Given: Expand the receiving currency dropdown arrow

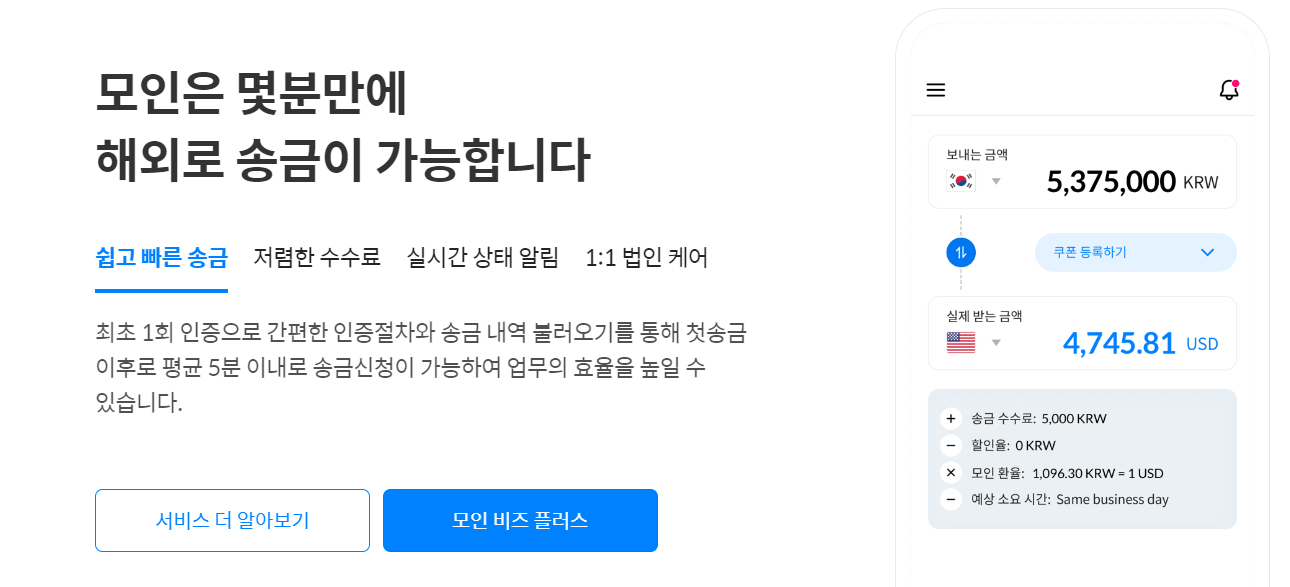Looking at the screenshot, I should (x=996, y=343).
